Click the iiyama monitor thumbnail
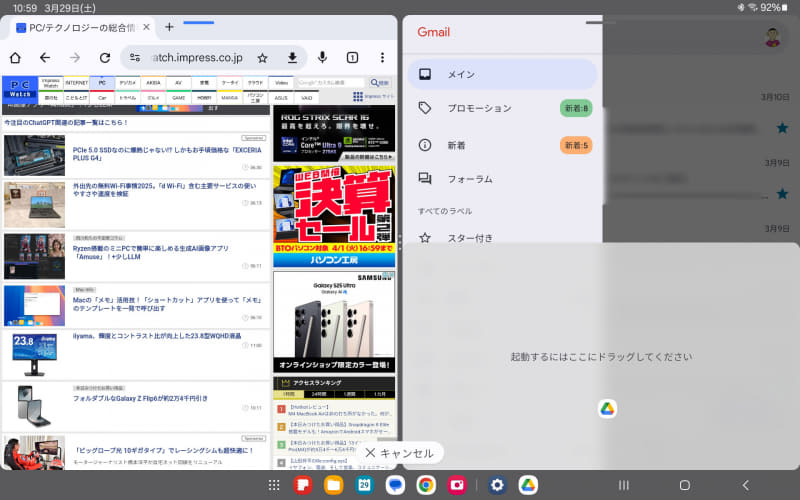800x500 pixels. [x=34, y=355]
